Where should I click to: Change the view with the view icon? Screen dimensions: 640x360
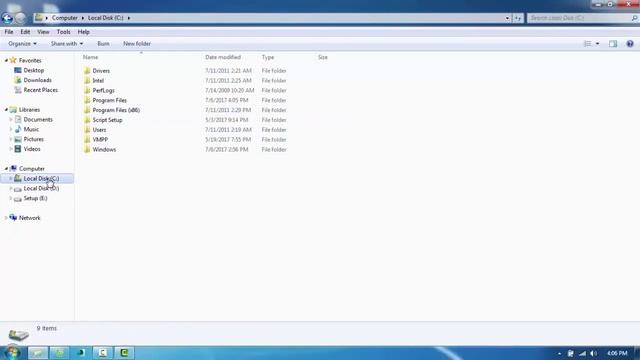[587, 44]
